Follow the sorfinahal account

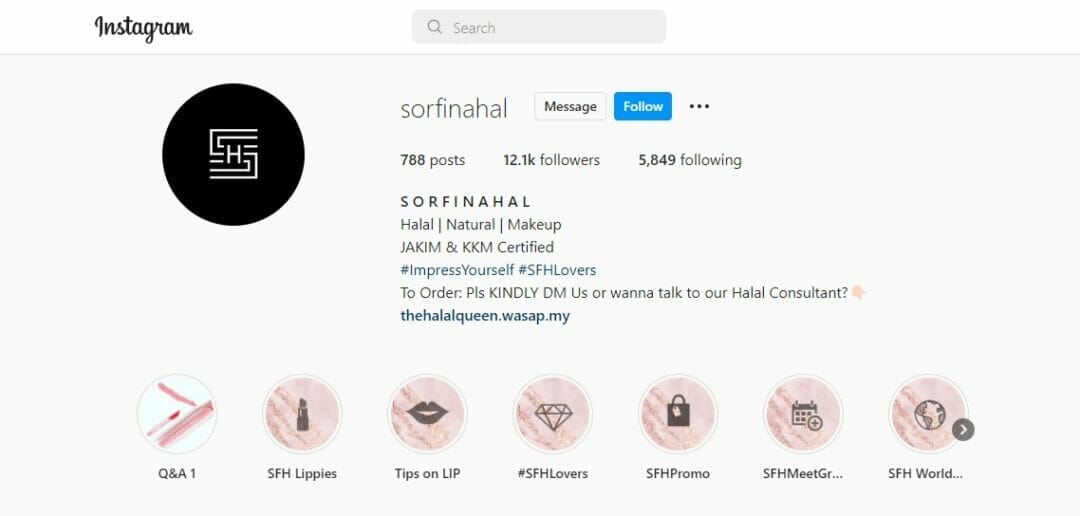click(x=643, y=106)
